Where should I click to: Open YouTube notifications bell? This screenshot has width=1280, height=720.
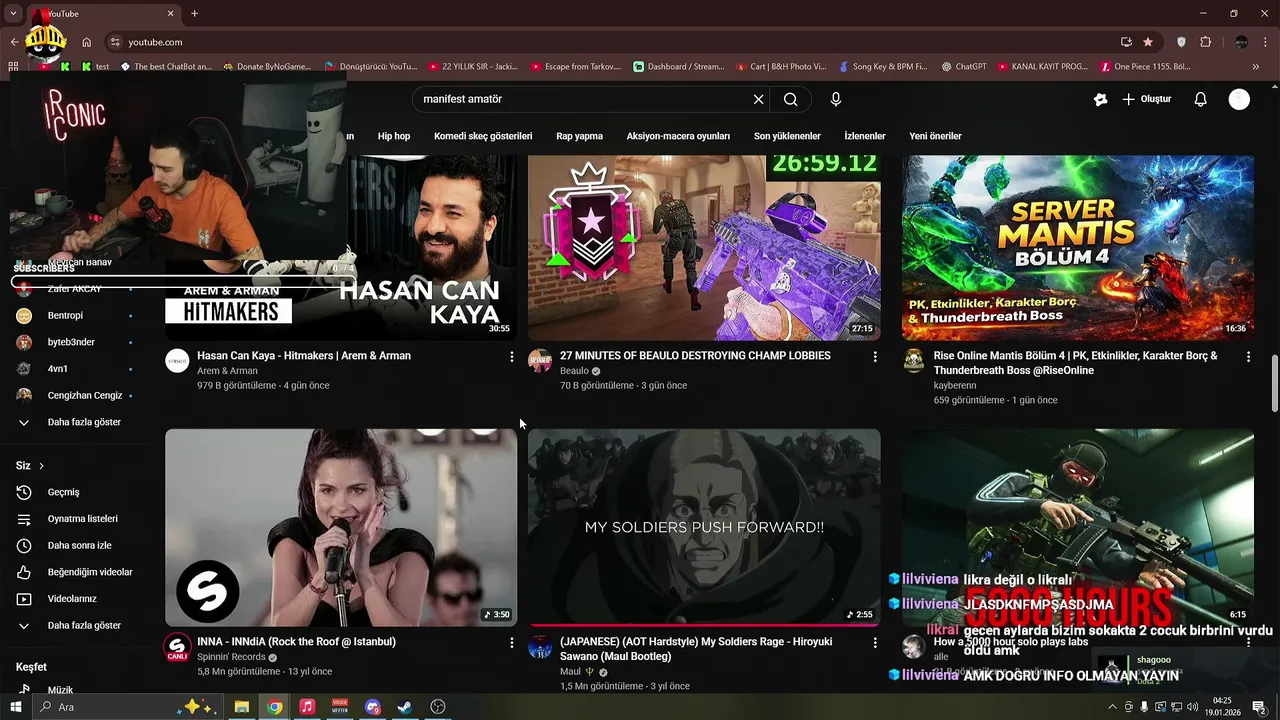(x=1201, y=99)
